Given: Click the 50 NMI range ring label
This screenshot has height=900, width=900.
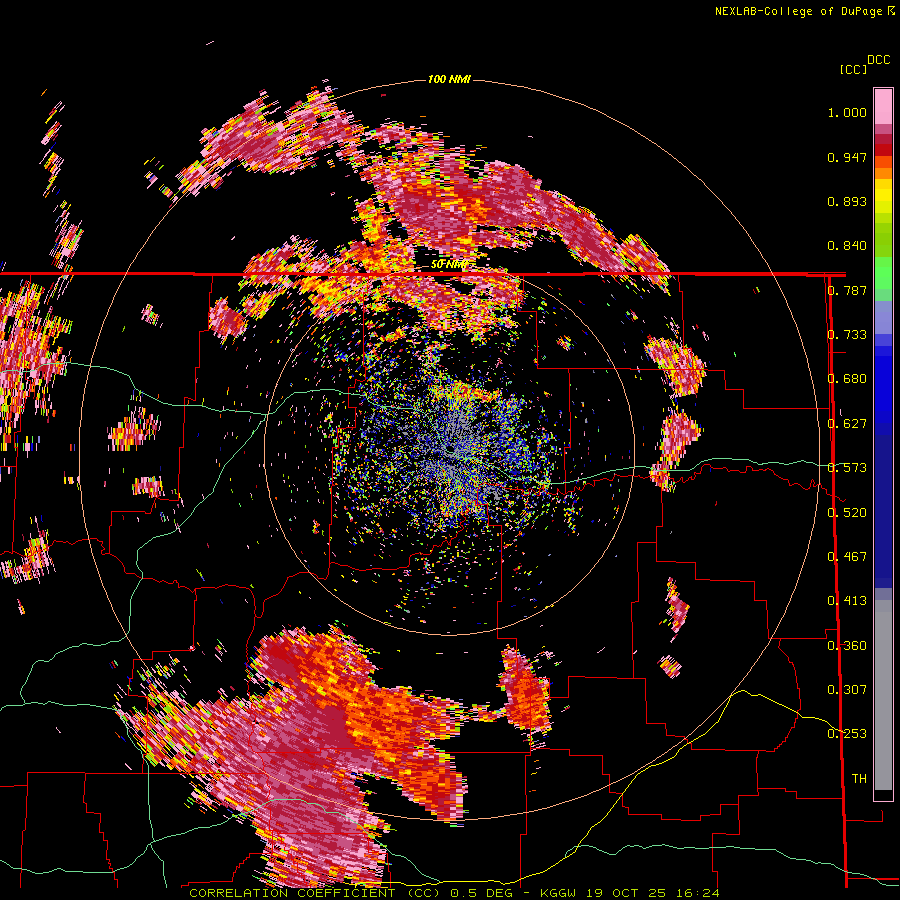Looking at the screenshot, I should 449,265.
